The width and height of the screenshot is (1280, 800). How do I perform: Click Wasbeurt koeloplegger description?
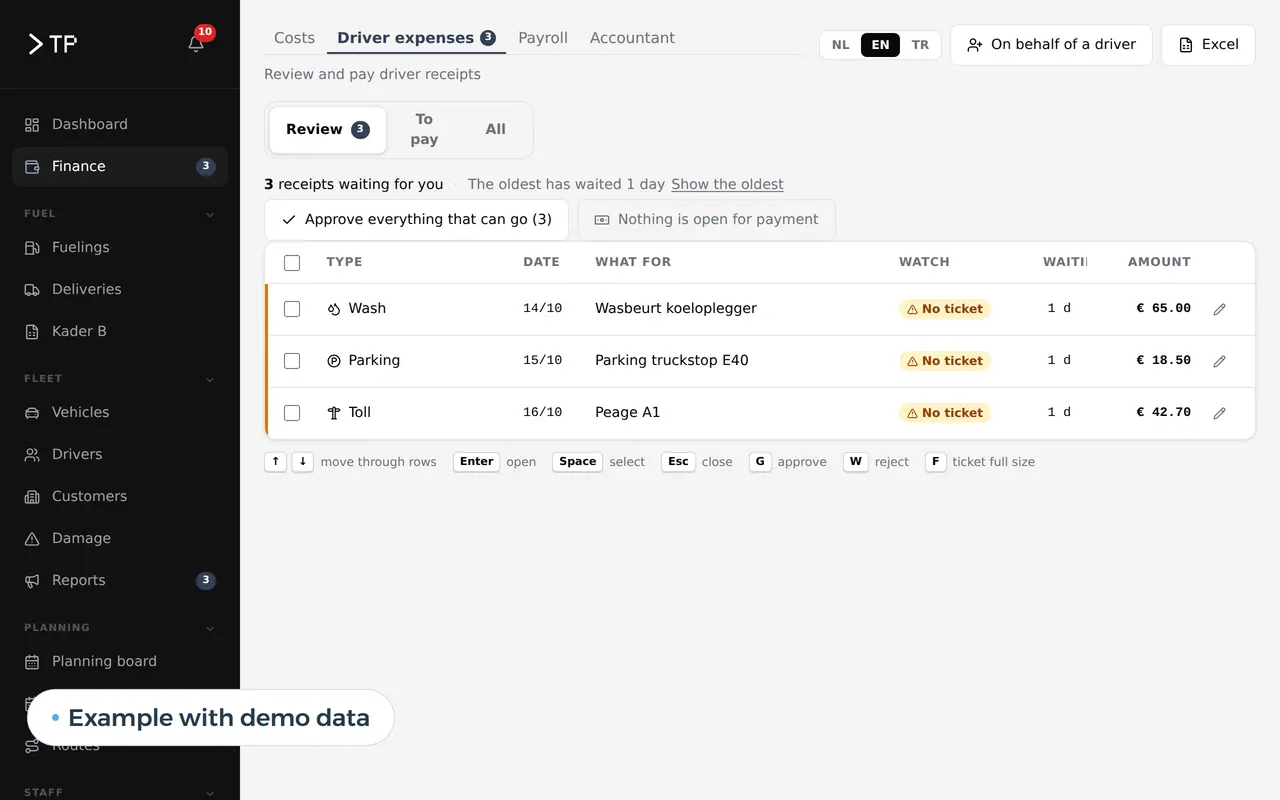tap(676, 309)
